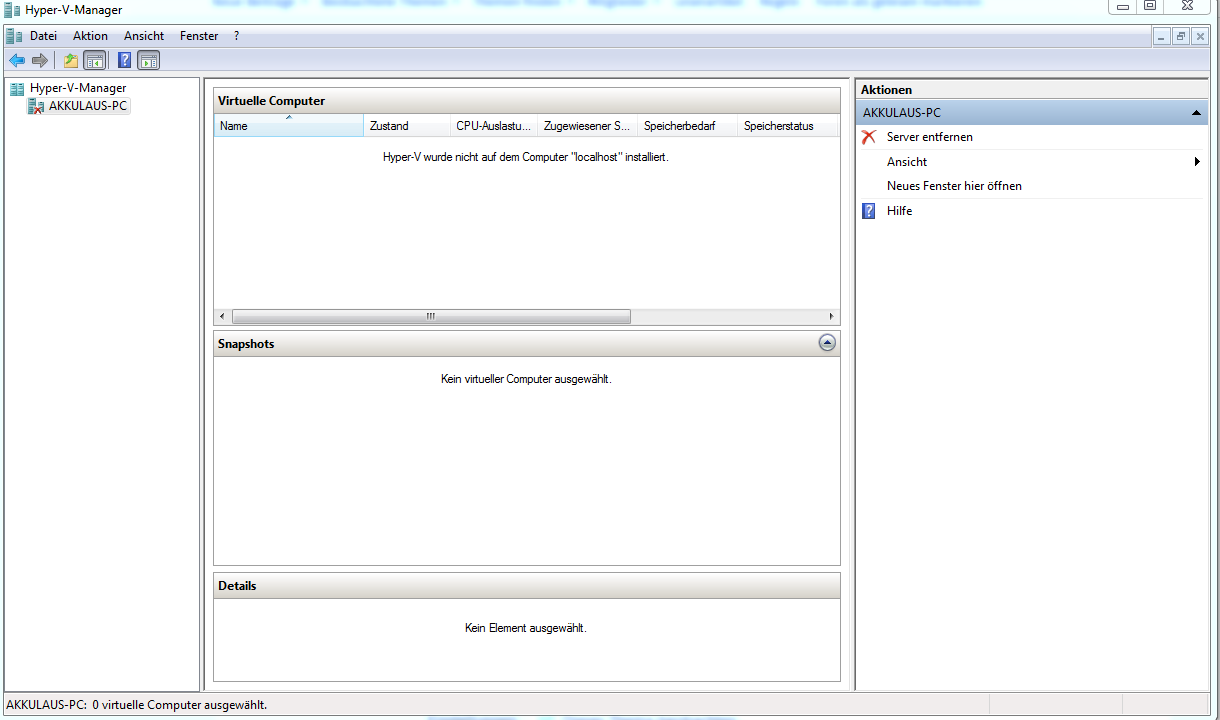The width and height of the screenshot is (1220, 720).
Task: Click Neues Fenster hier öffnen
Action: pyautogui.click(x=954, y=186)
